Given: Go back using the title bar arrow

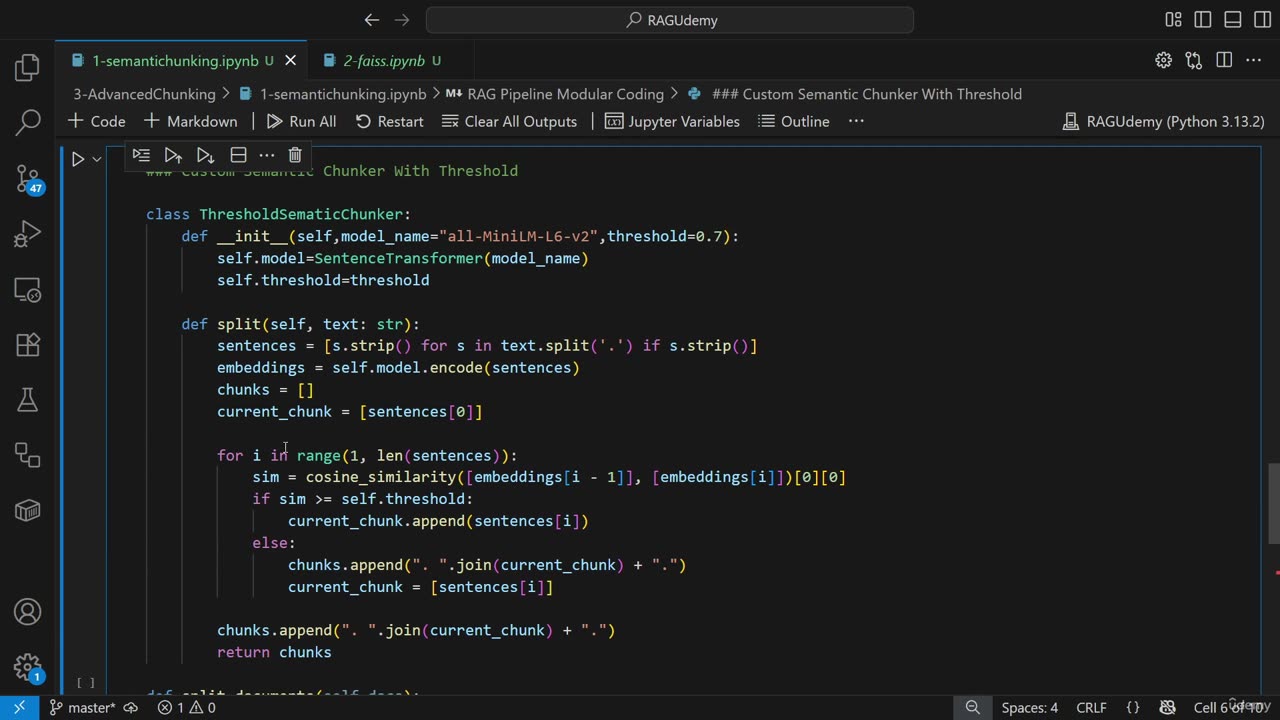Looking at the screenshot, I should [x=372, y=20].
